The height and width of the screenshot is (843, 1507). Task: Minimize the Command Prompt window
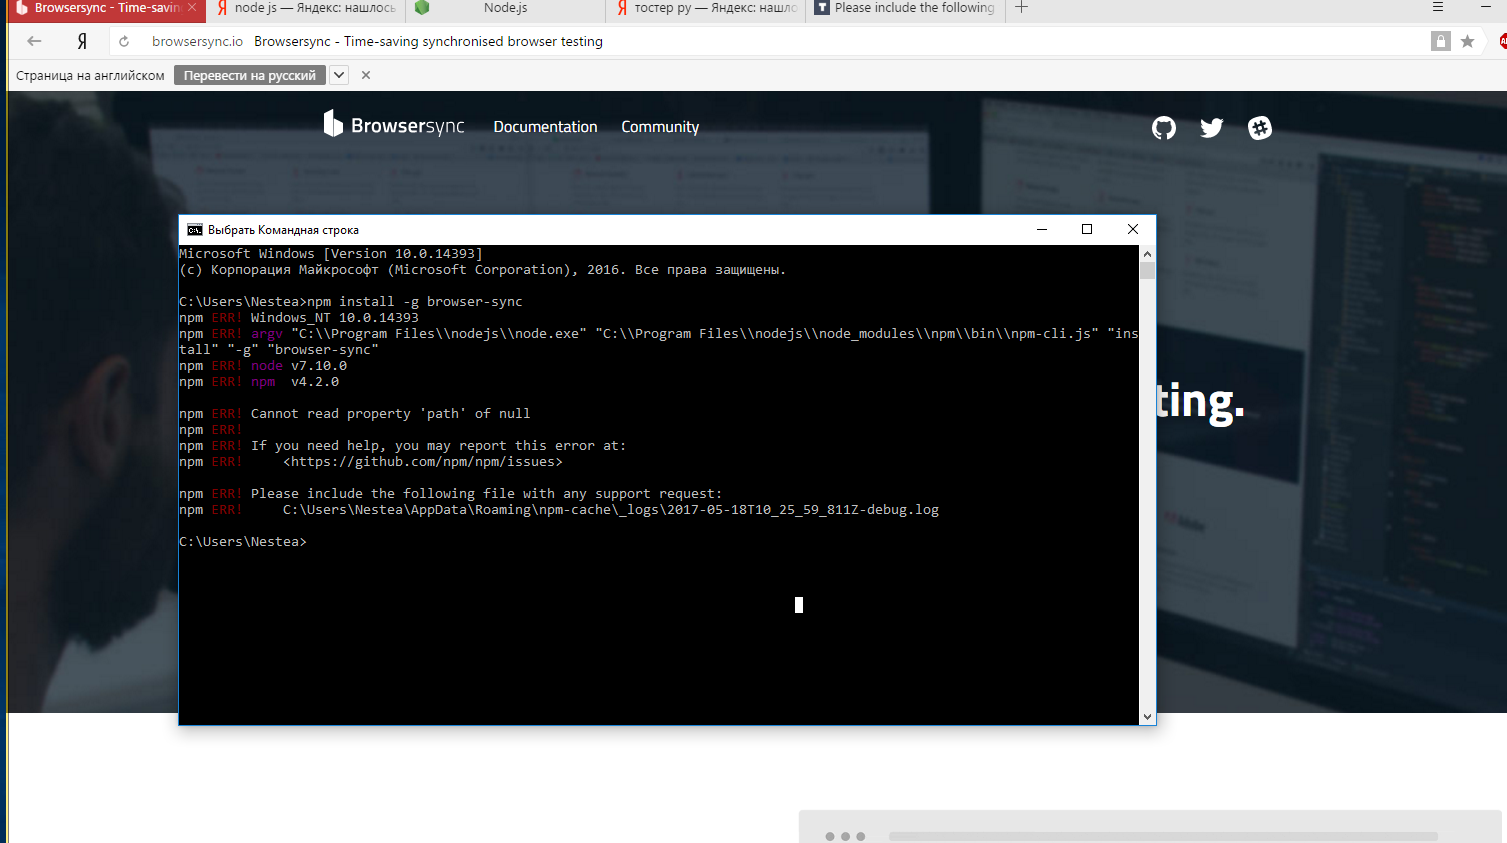(1042, 229)
